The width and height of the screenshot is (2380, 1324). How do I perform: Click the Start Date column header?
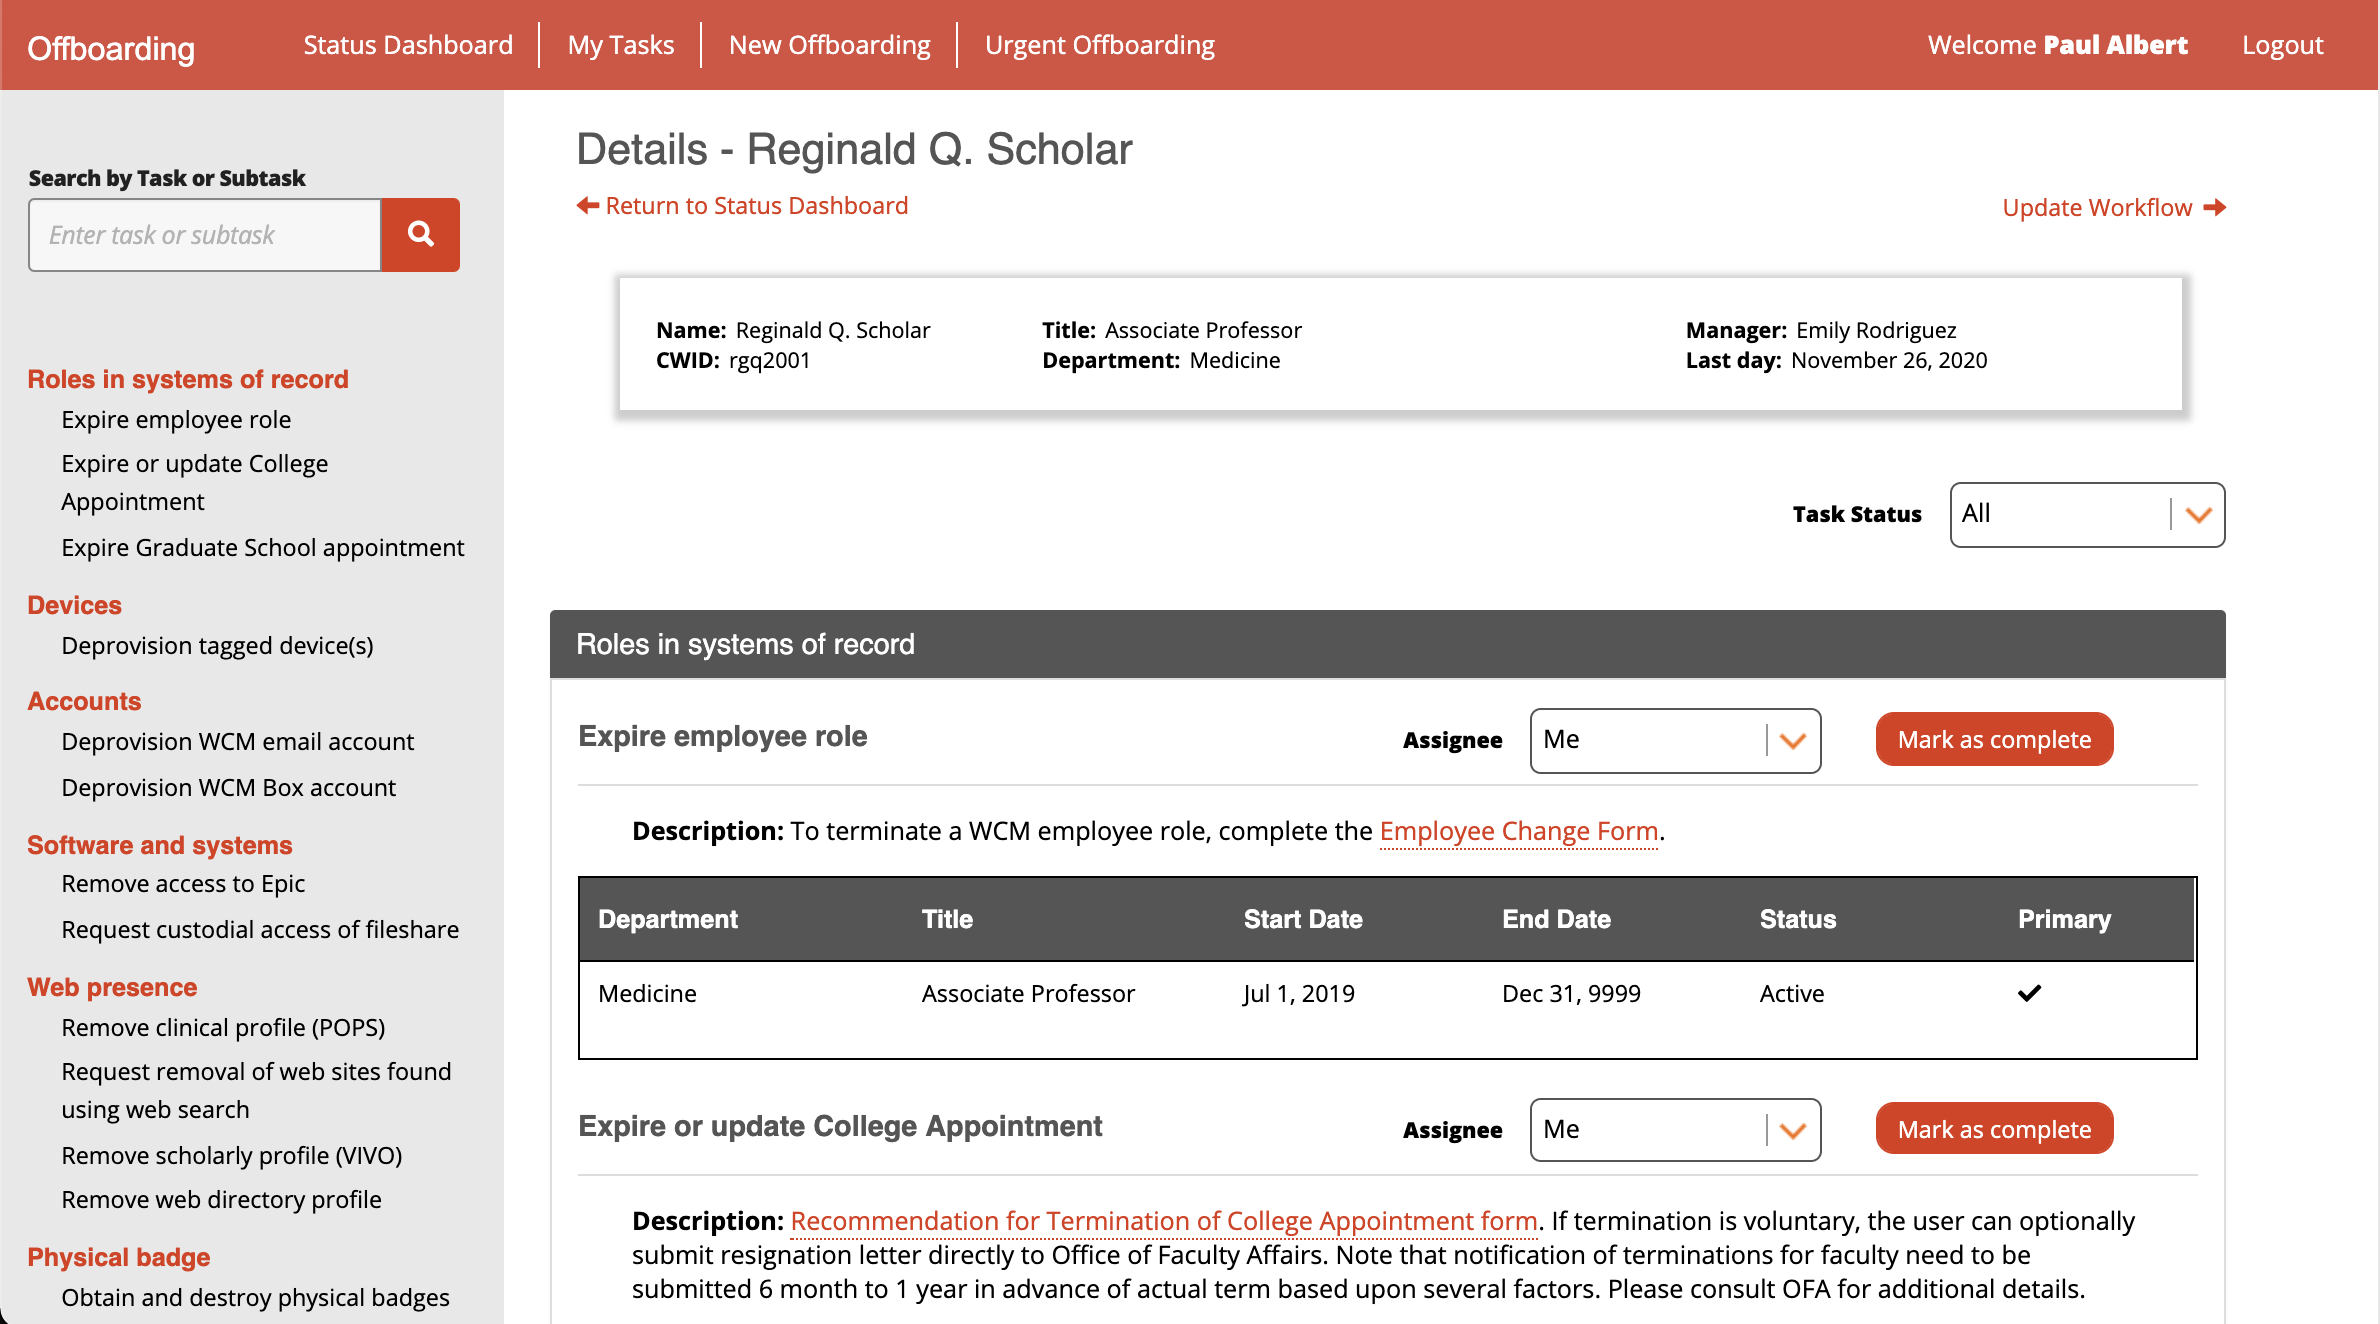coord(1303,919)
